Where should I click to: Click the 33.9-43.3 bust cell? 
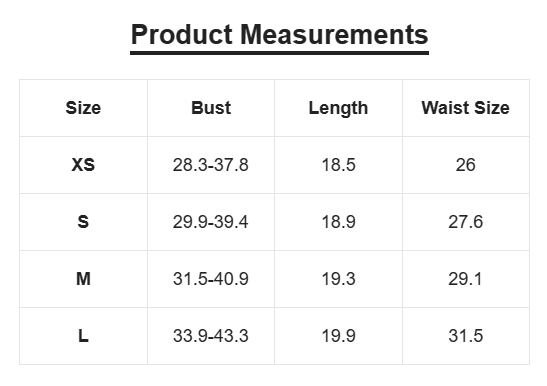point(211,336)
